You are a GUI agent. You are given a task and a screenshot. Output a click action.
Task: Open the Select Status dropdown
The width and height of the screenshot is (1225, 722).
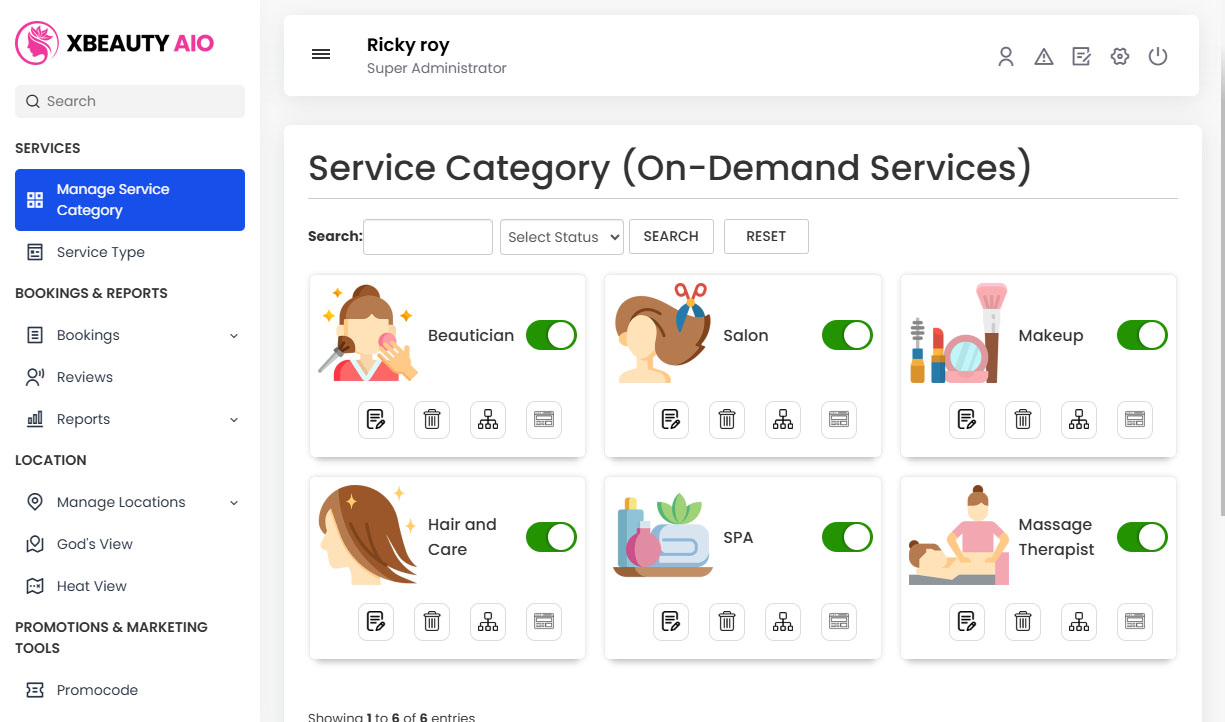[x=561, y=237]
